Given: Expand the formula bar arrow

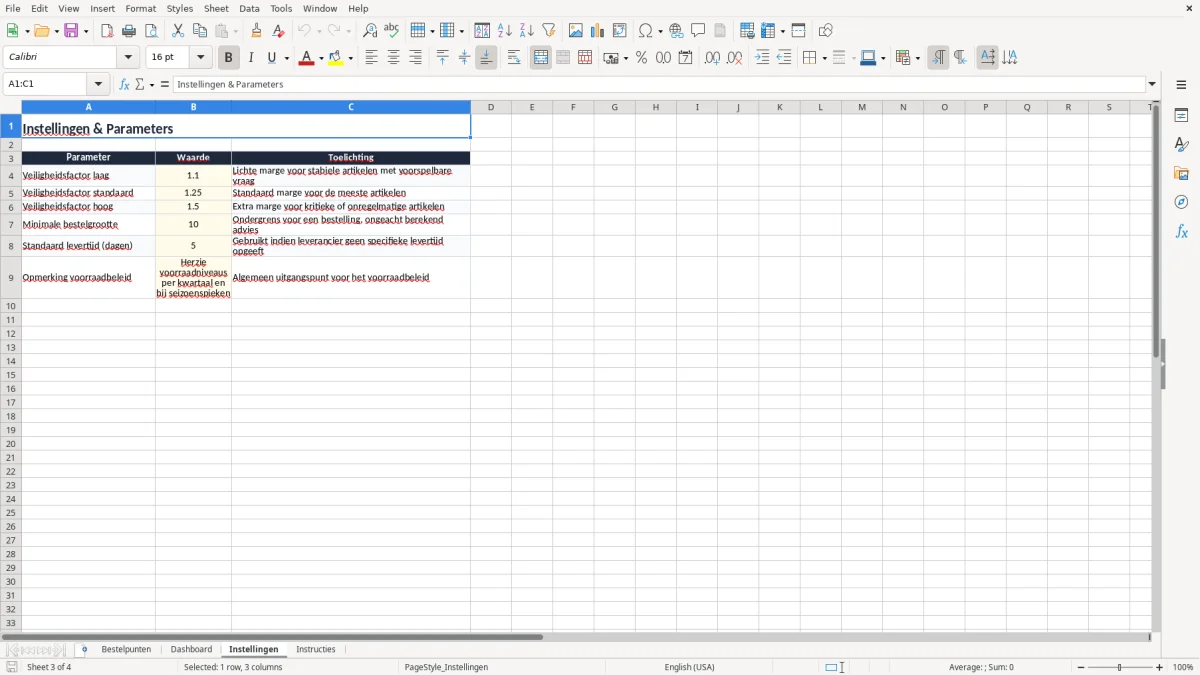Looking at the screenshot, I should click(x=1152, y=84).
